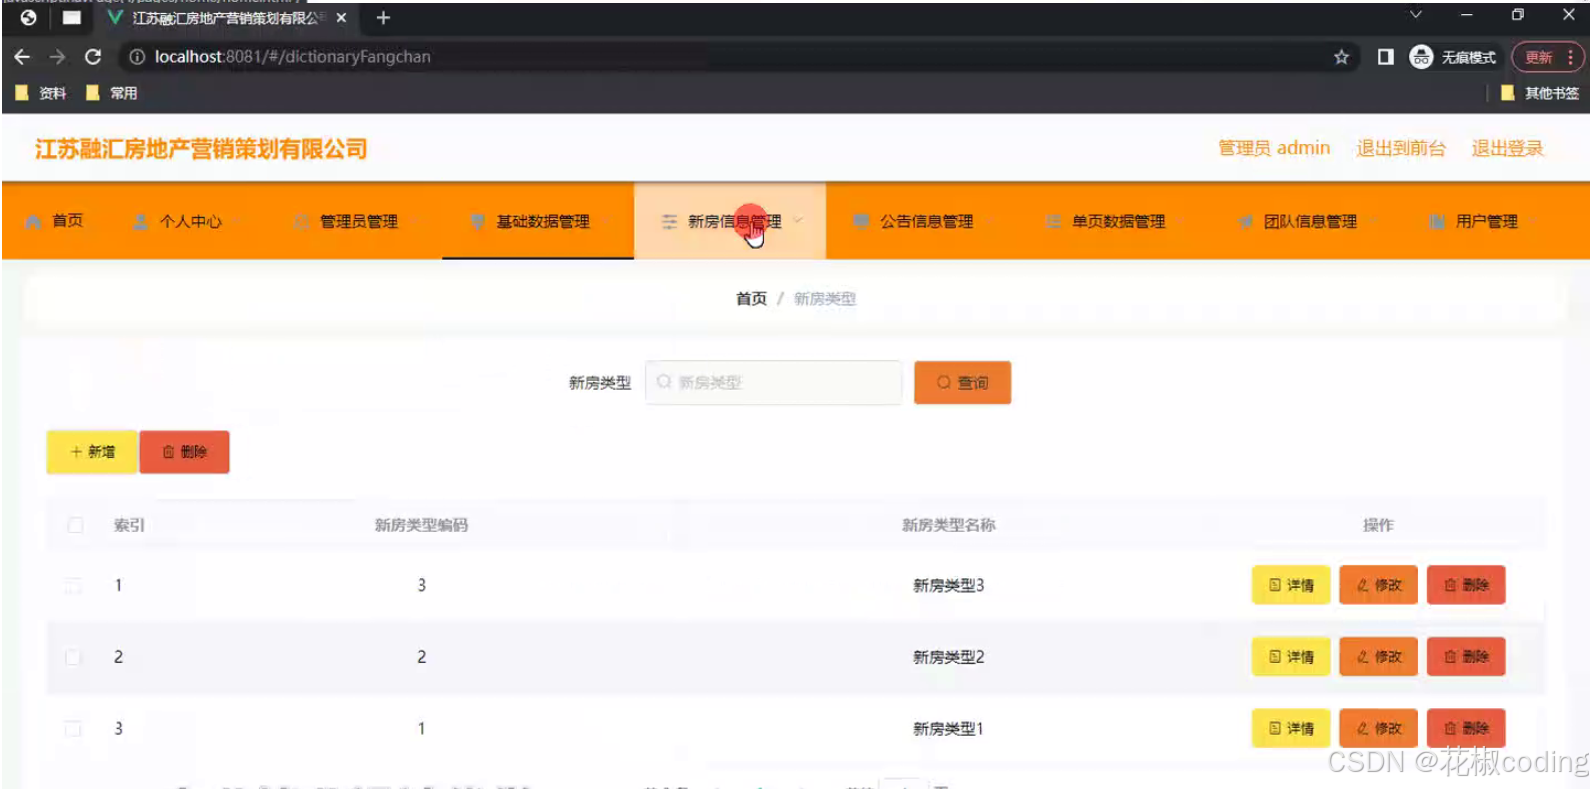Click 详情 button for 新房类型1
Screen dimensions: 1593x789
pos(1291,728)
